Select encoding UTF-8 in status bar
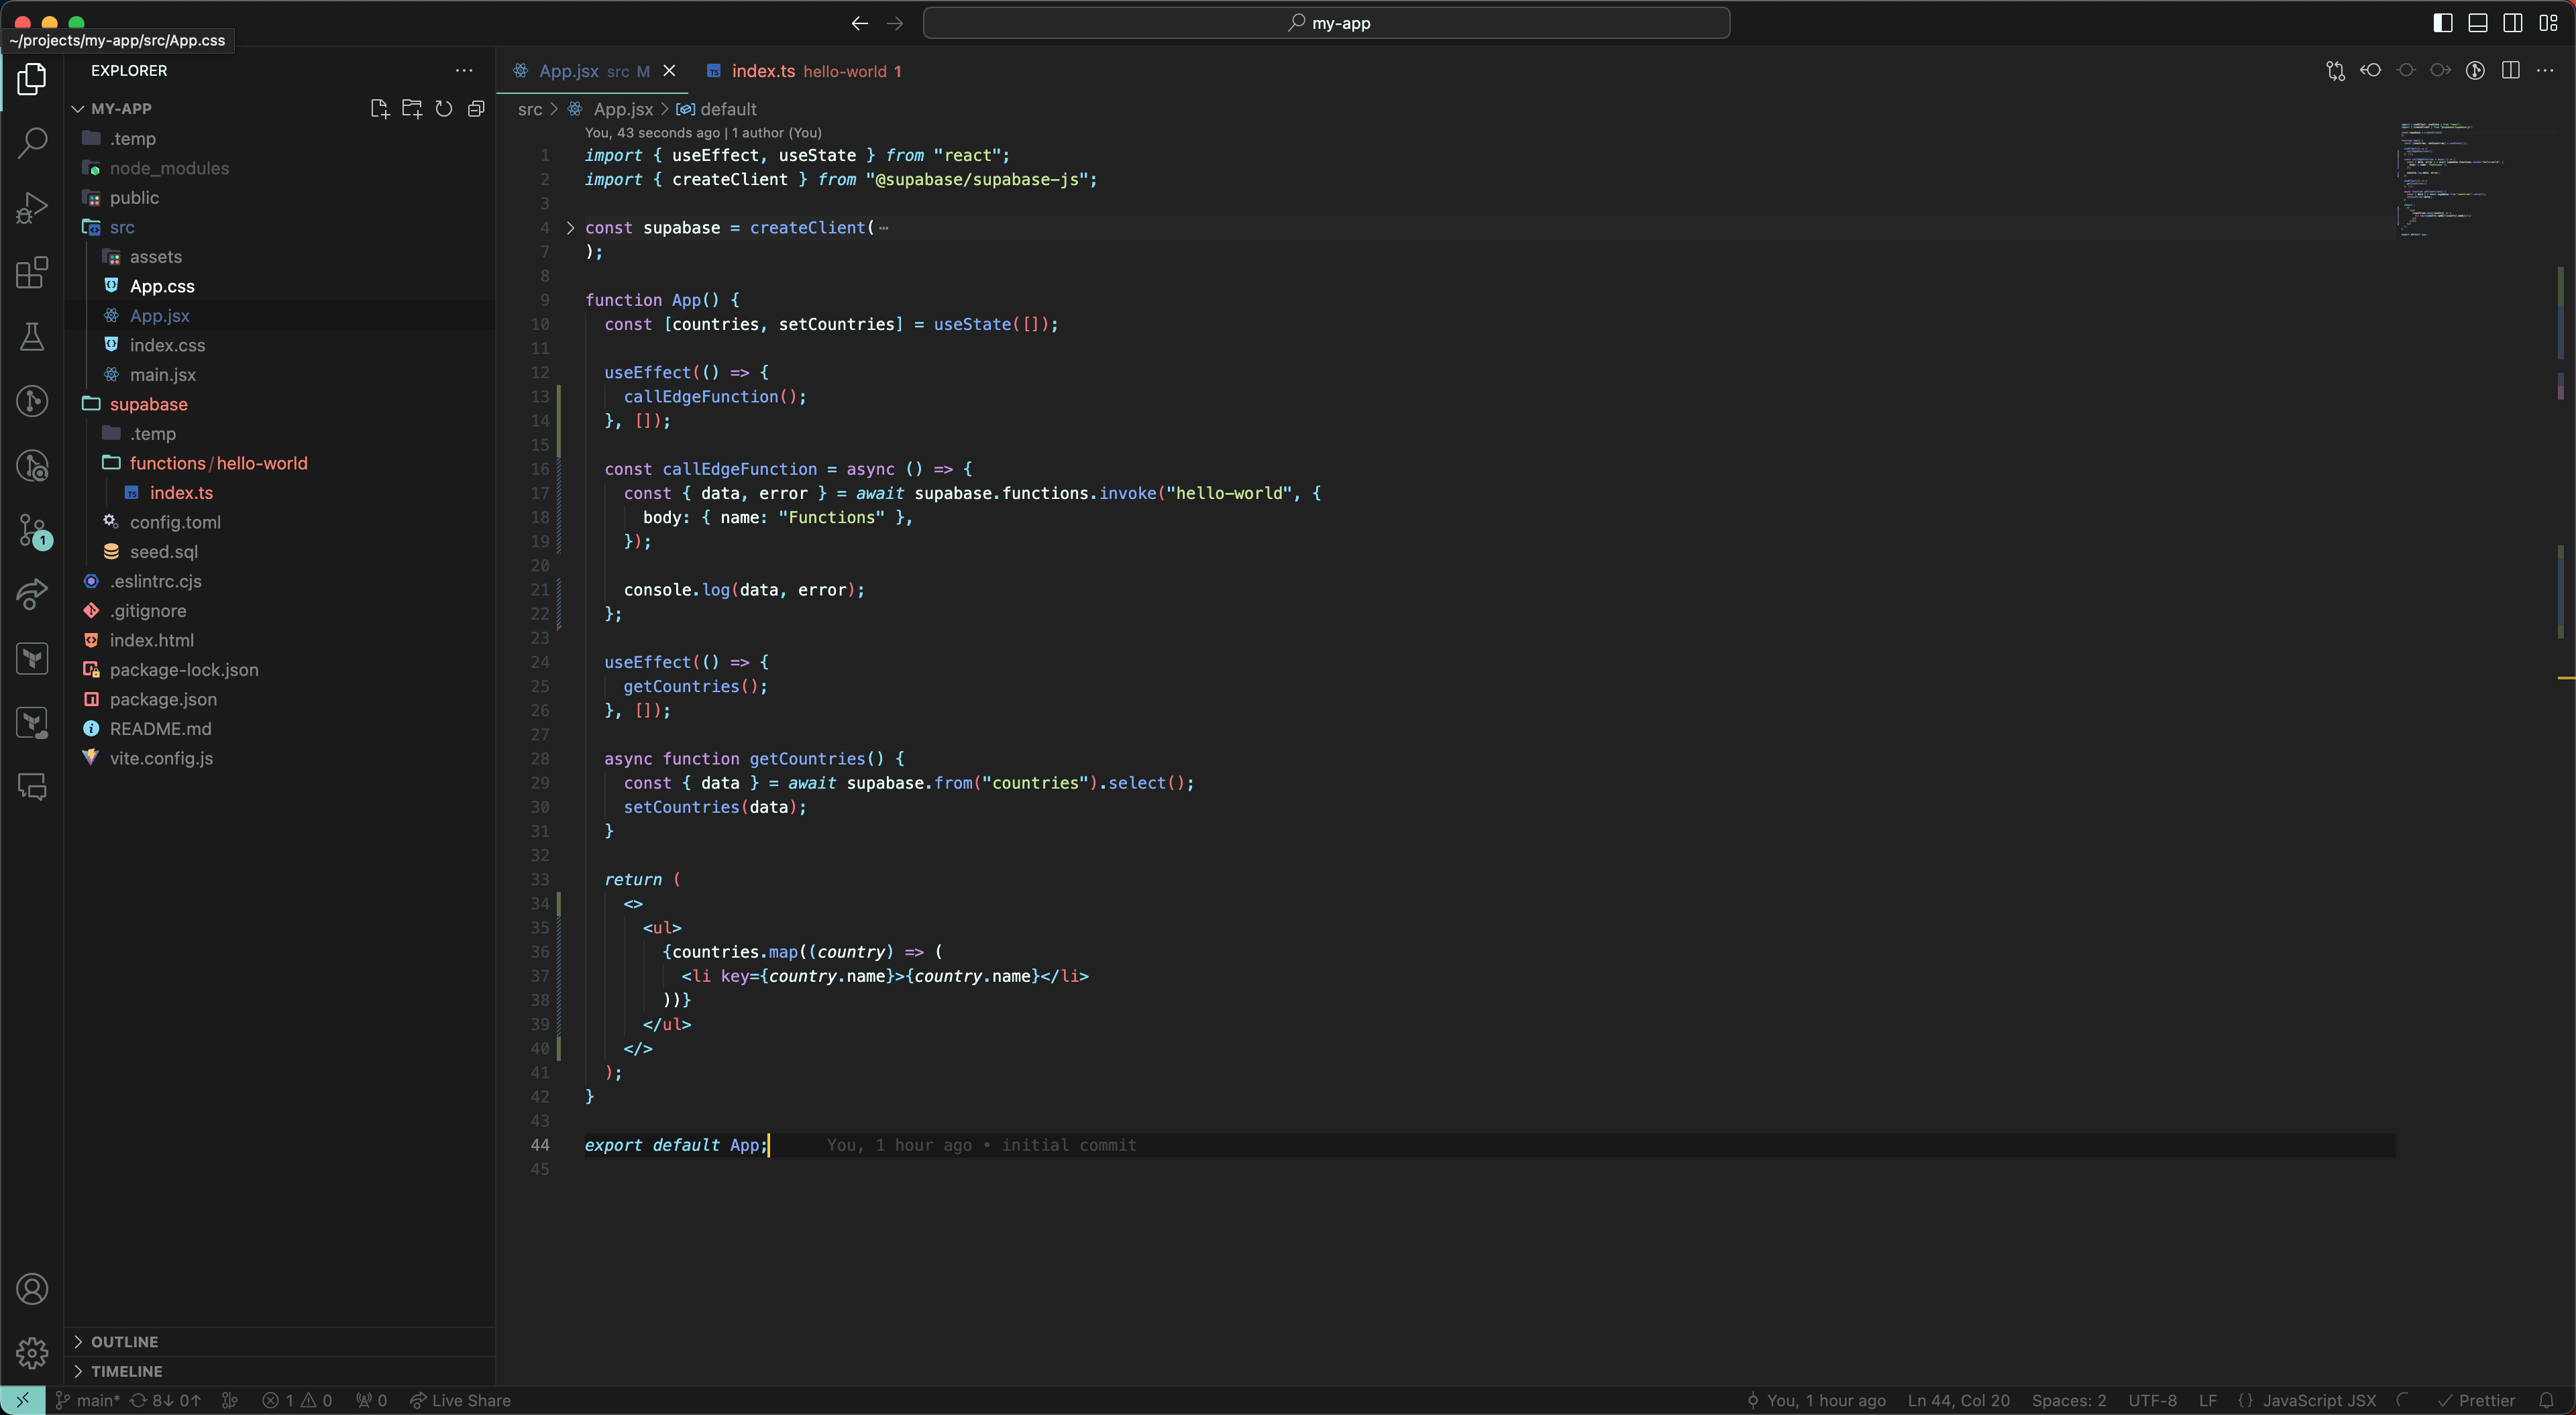This screenshot has width=2576, height=1415. point(2152,1400)
